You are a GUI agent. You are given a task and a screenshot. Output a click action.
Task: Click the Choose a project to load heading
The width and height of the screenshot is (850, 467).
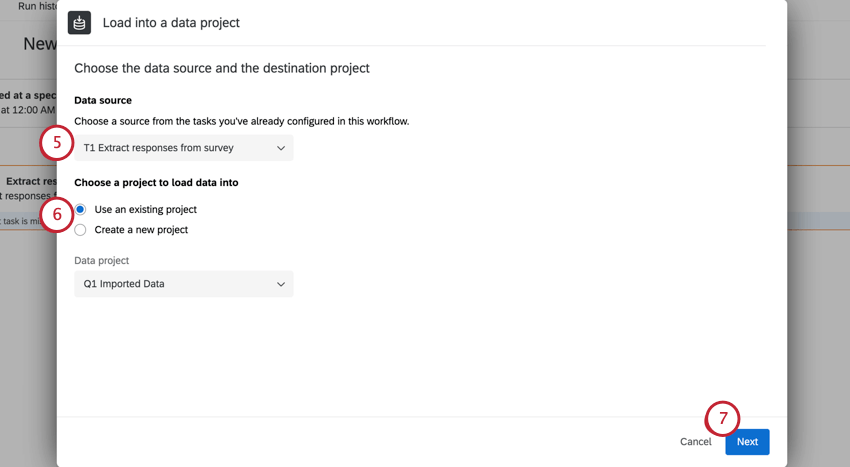[x=156, y=183]
